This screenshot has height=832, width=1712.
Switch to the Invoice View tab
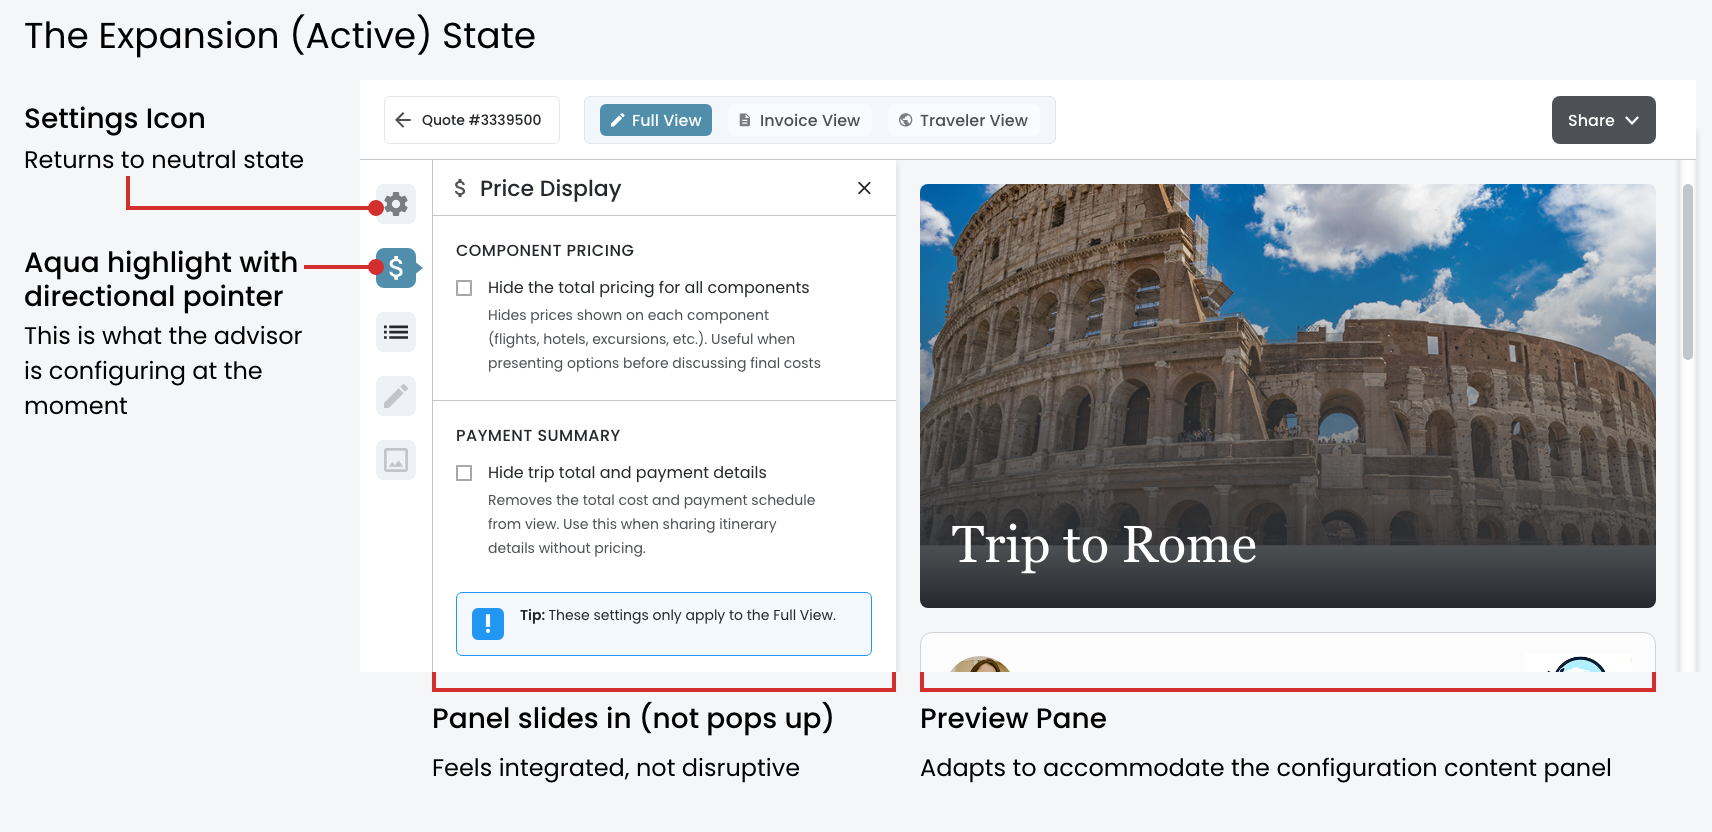point(800,120)
